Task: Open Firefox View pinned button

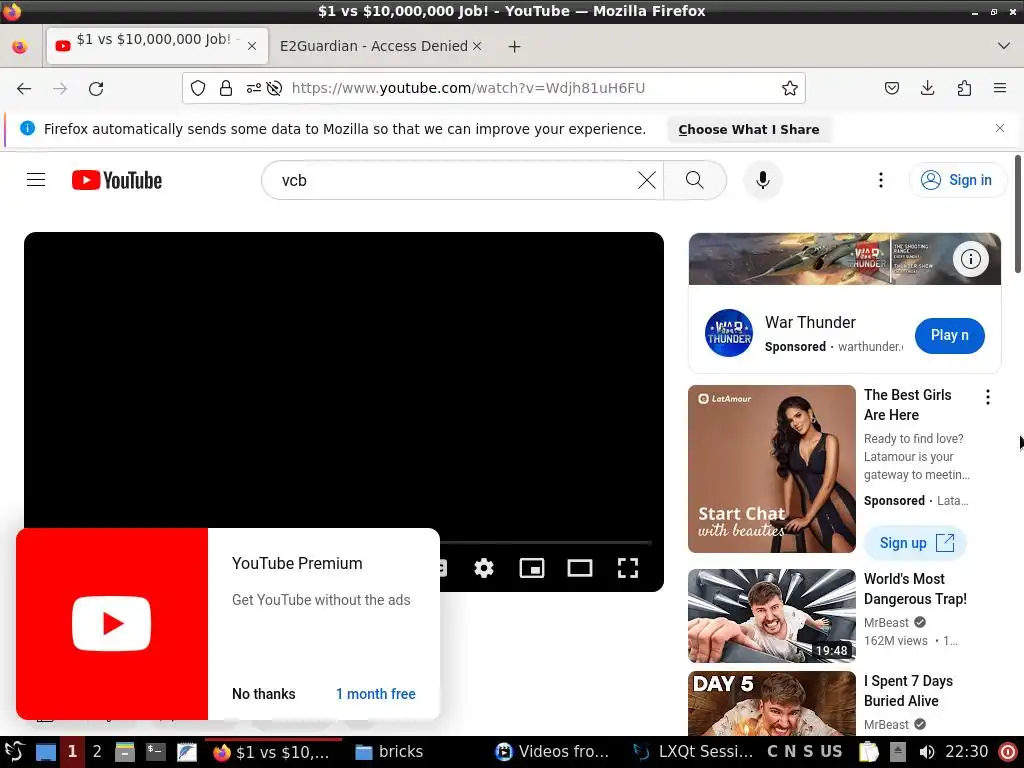Action: coord(20,46)
